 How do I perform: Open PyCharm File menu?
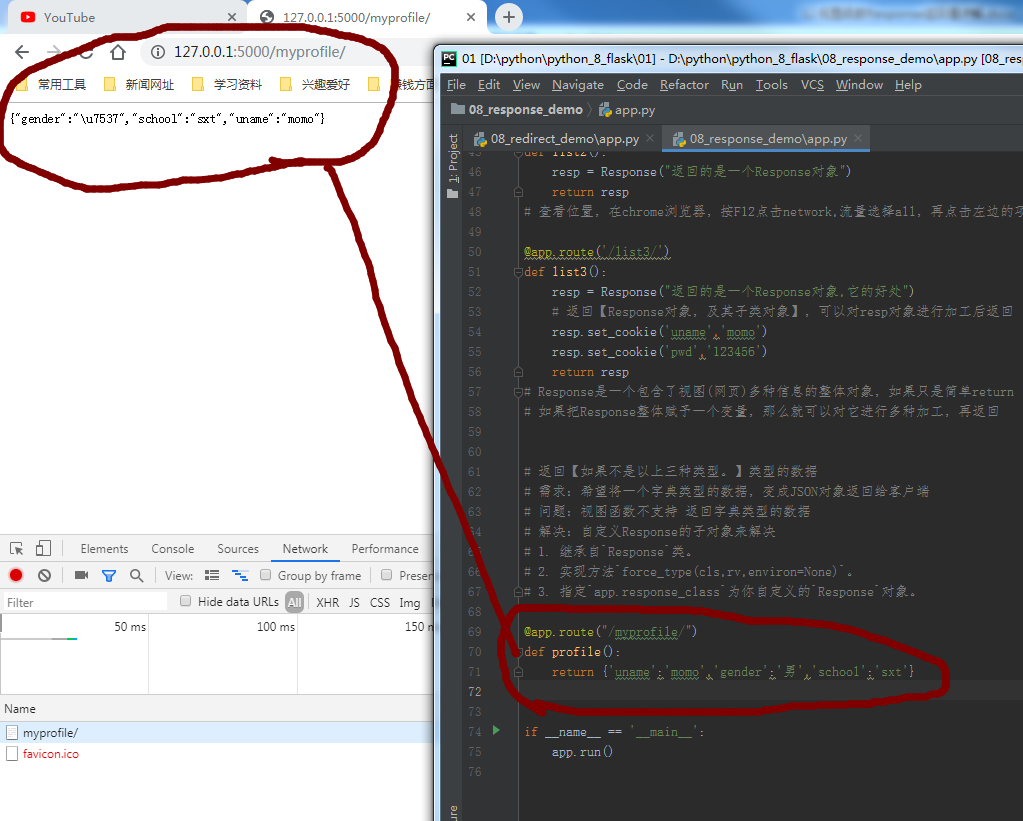(456, 85)
